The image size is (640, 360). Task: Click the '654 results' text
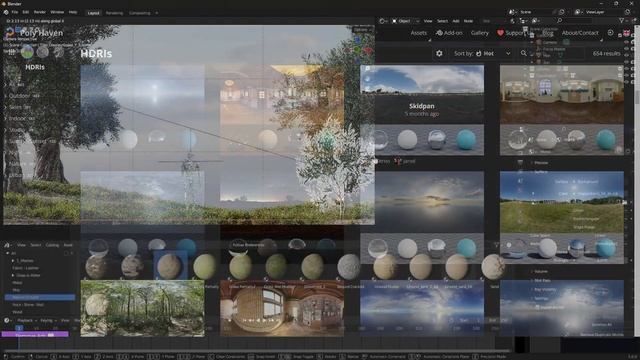click(606, 53)
